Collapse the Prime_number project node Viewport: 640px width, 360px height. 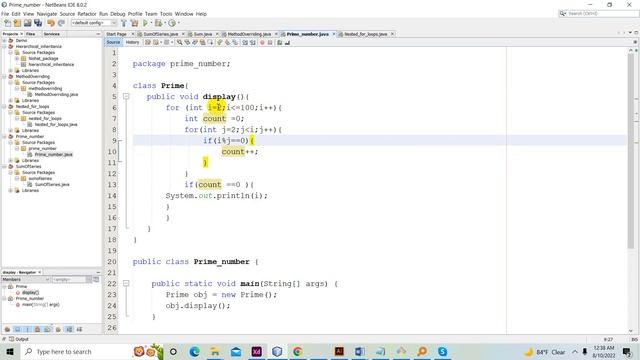click(4, 136)
